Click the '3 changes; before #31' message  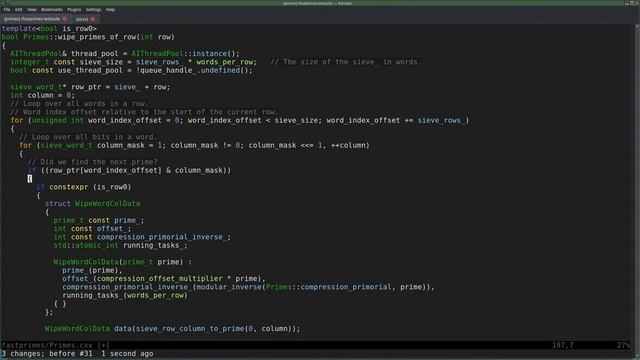click(47, 354)
